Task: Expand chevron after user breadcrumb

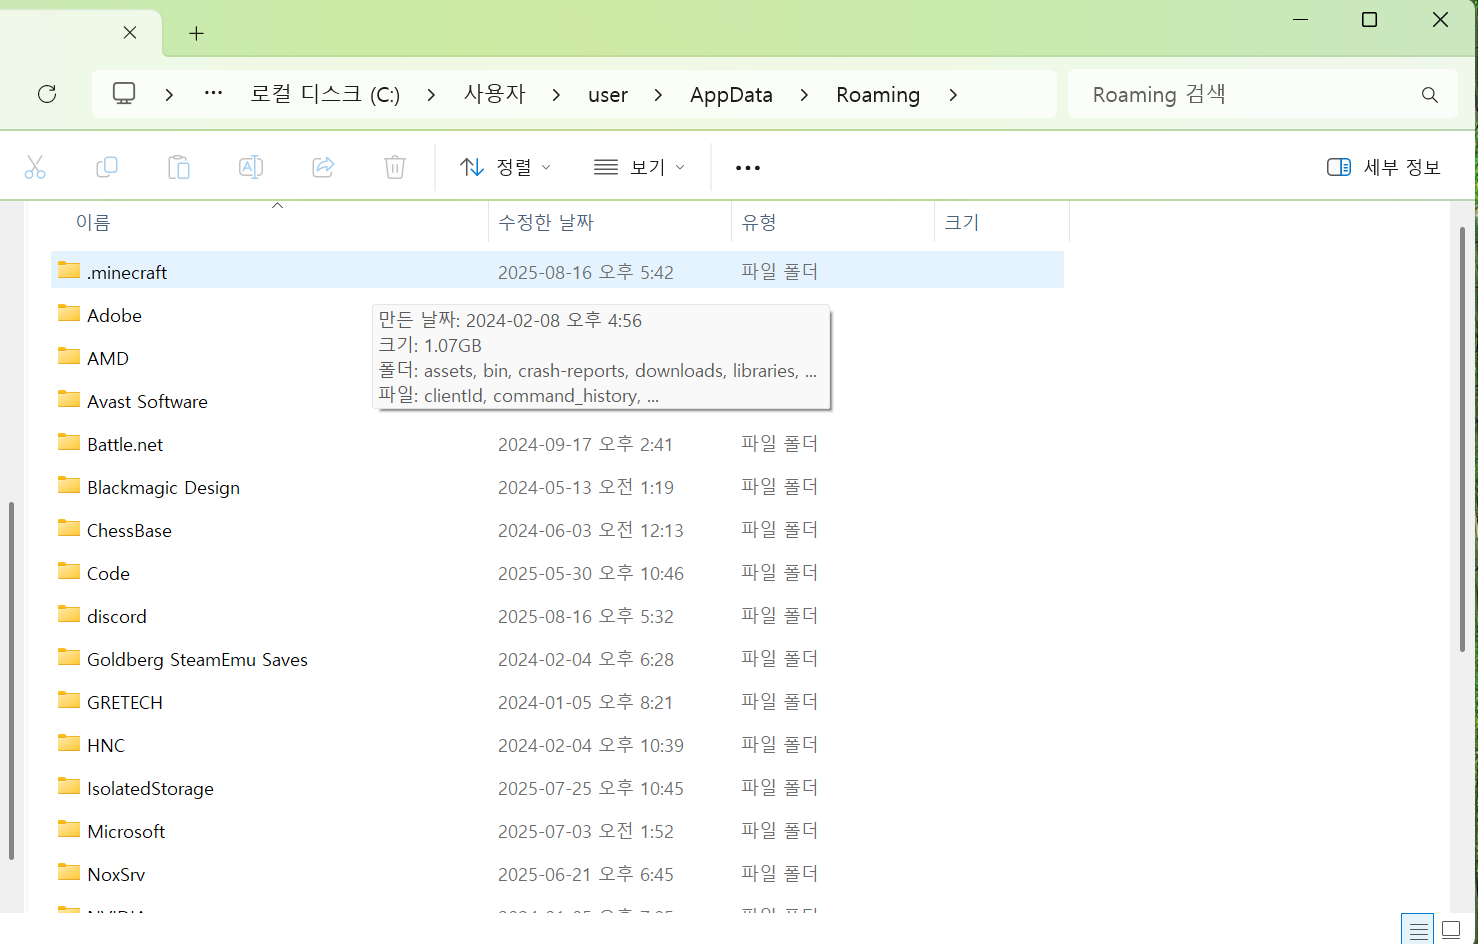Action: click(x=658, y=95)
